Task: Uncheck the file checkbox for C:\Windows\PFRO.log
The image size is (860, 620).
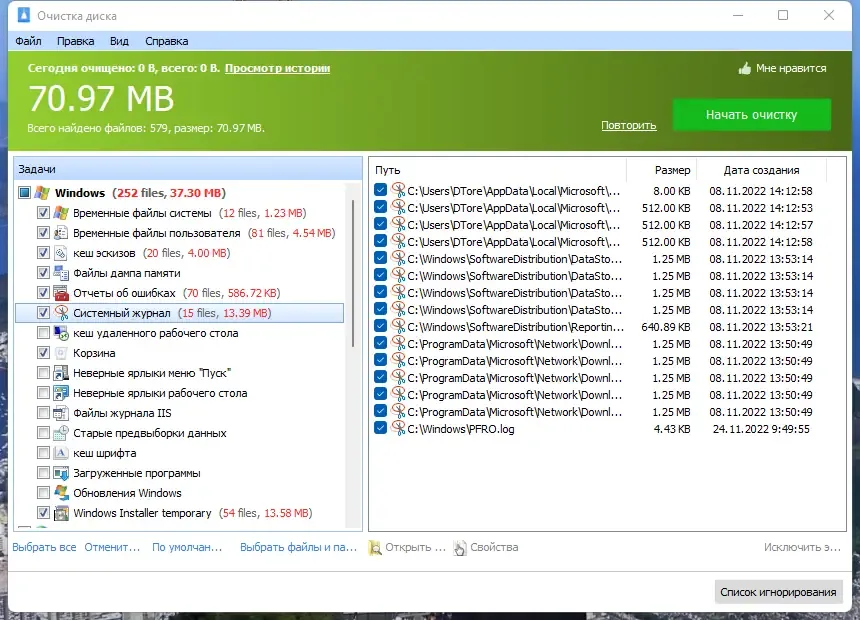Action: click(381, 428)
